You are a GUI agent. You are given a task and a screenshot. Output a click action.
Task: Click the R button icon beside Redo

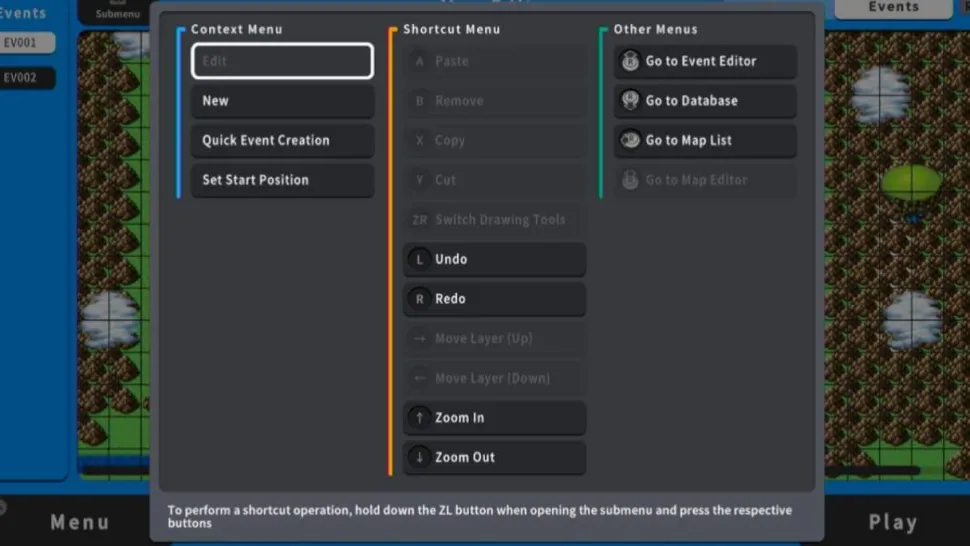(420, 299)
